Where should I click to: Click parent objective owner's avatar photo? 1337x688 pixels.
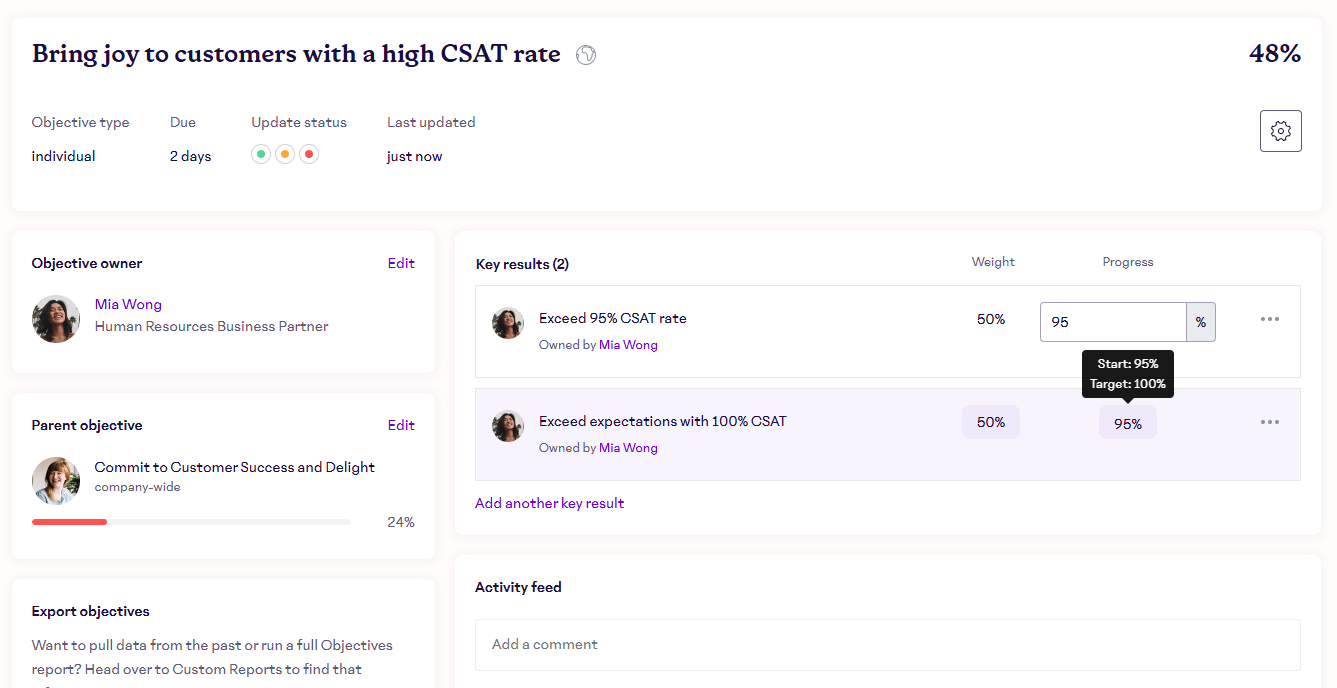click(56, 481)
